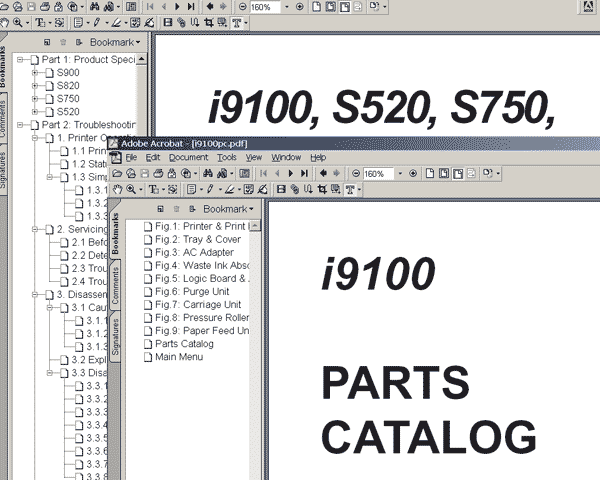Switch to Signatures tab in front window

coord(115,337)
